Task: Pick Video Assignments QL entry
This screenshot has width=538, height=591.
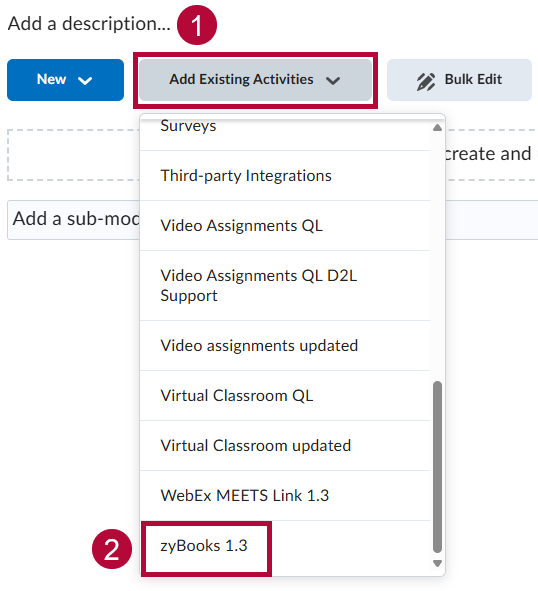Action: pyautogui.click(x=285, y=226)
